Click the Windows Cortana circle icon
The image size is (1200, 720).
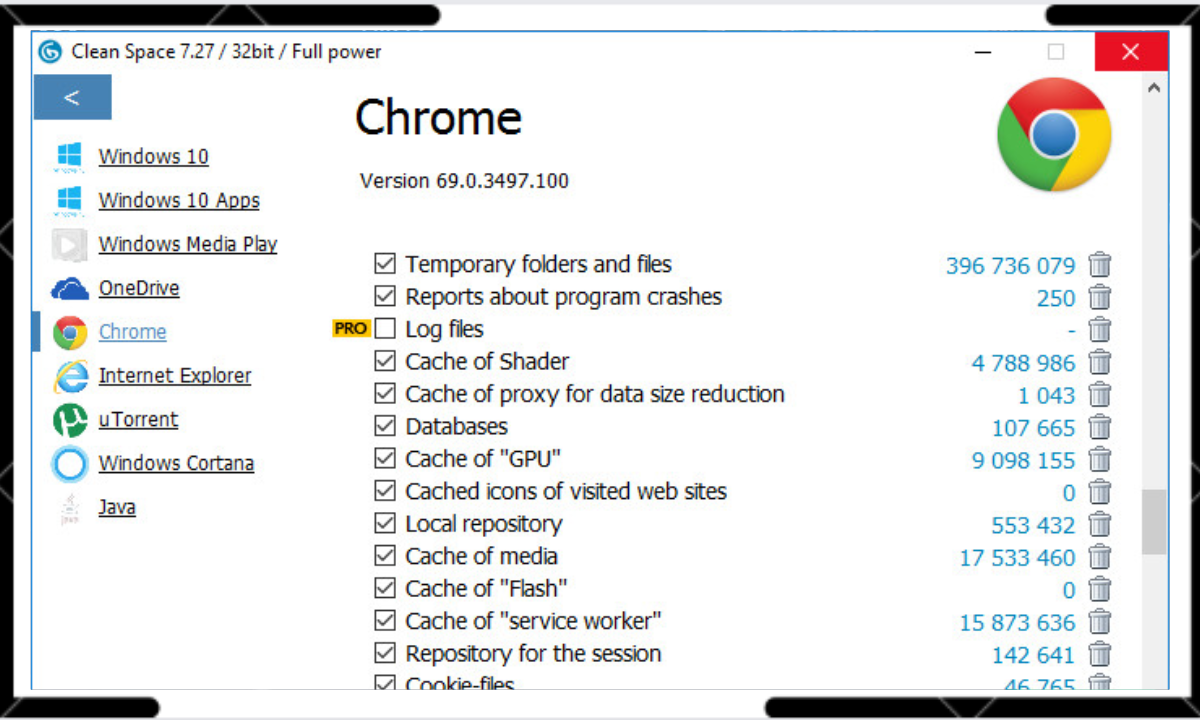point(70,464)
